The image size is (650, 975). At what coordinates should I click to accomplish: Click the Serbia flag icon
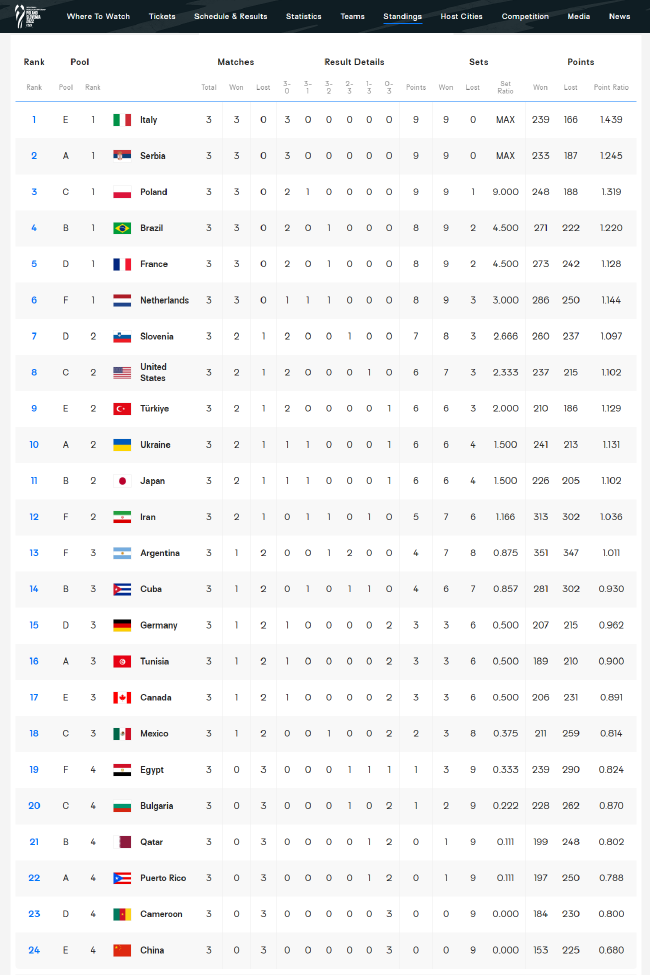[x=122, y=156]
